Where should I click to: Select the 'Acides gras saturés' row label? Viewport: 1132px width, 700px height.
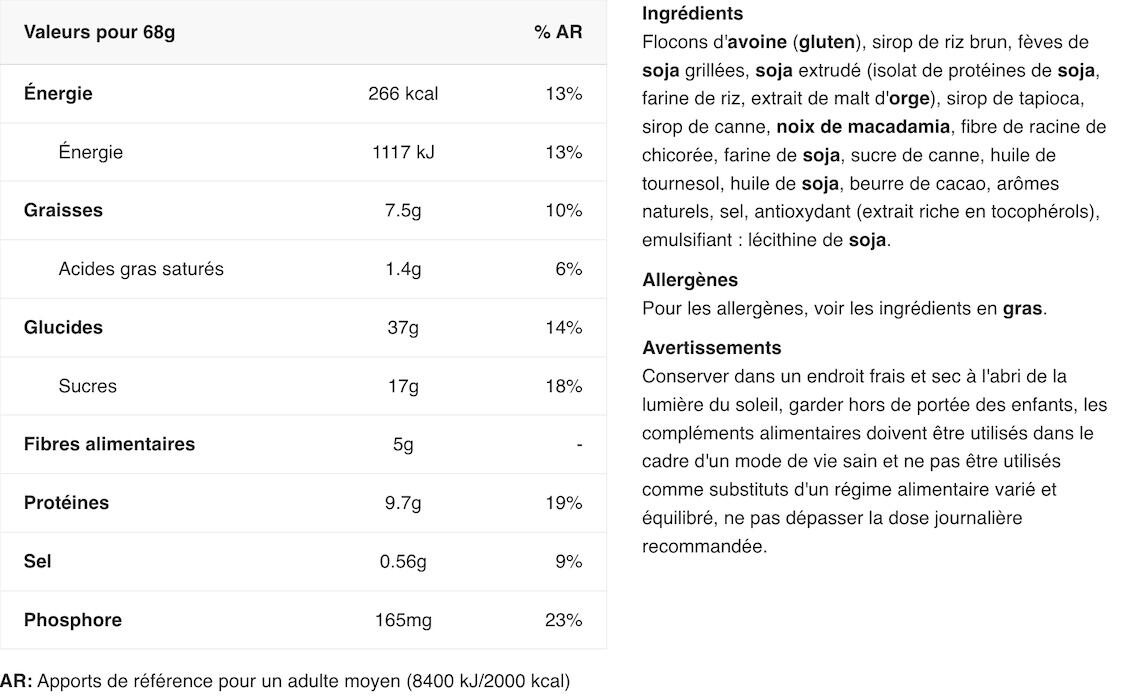(x=141, y=269)
